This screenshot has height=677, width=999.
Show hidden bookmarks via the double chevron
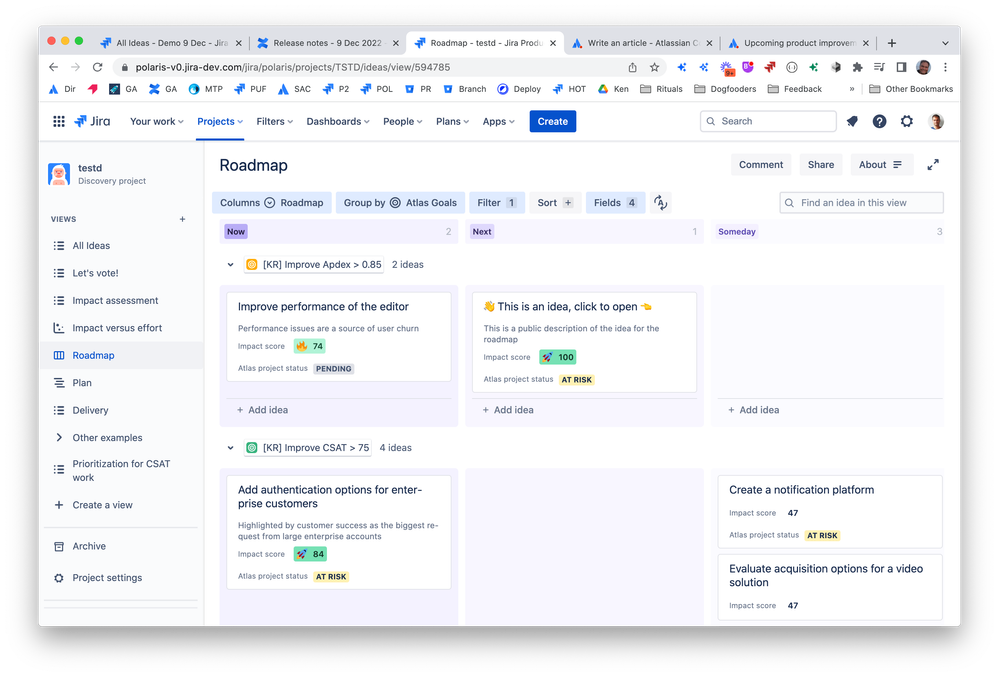[x=852, y=89]
